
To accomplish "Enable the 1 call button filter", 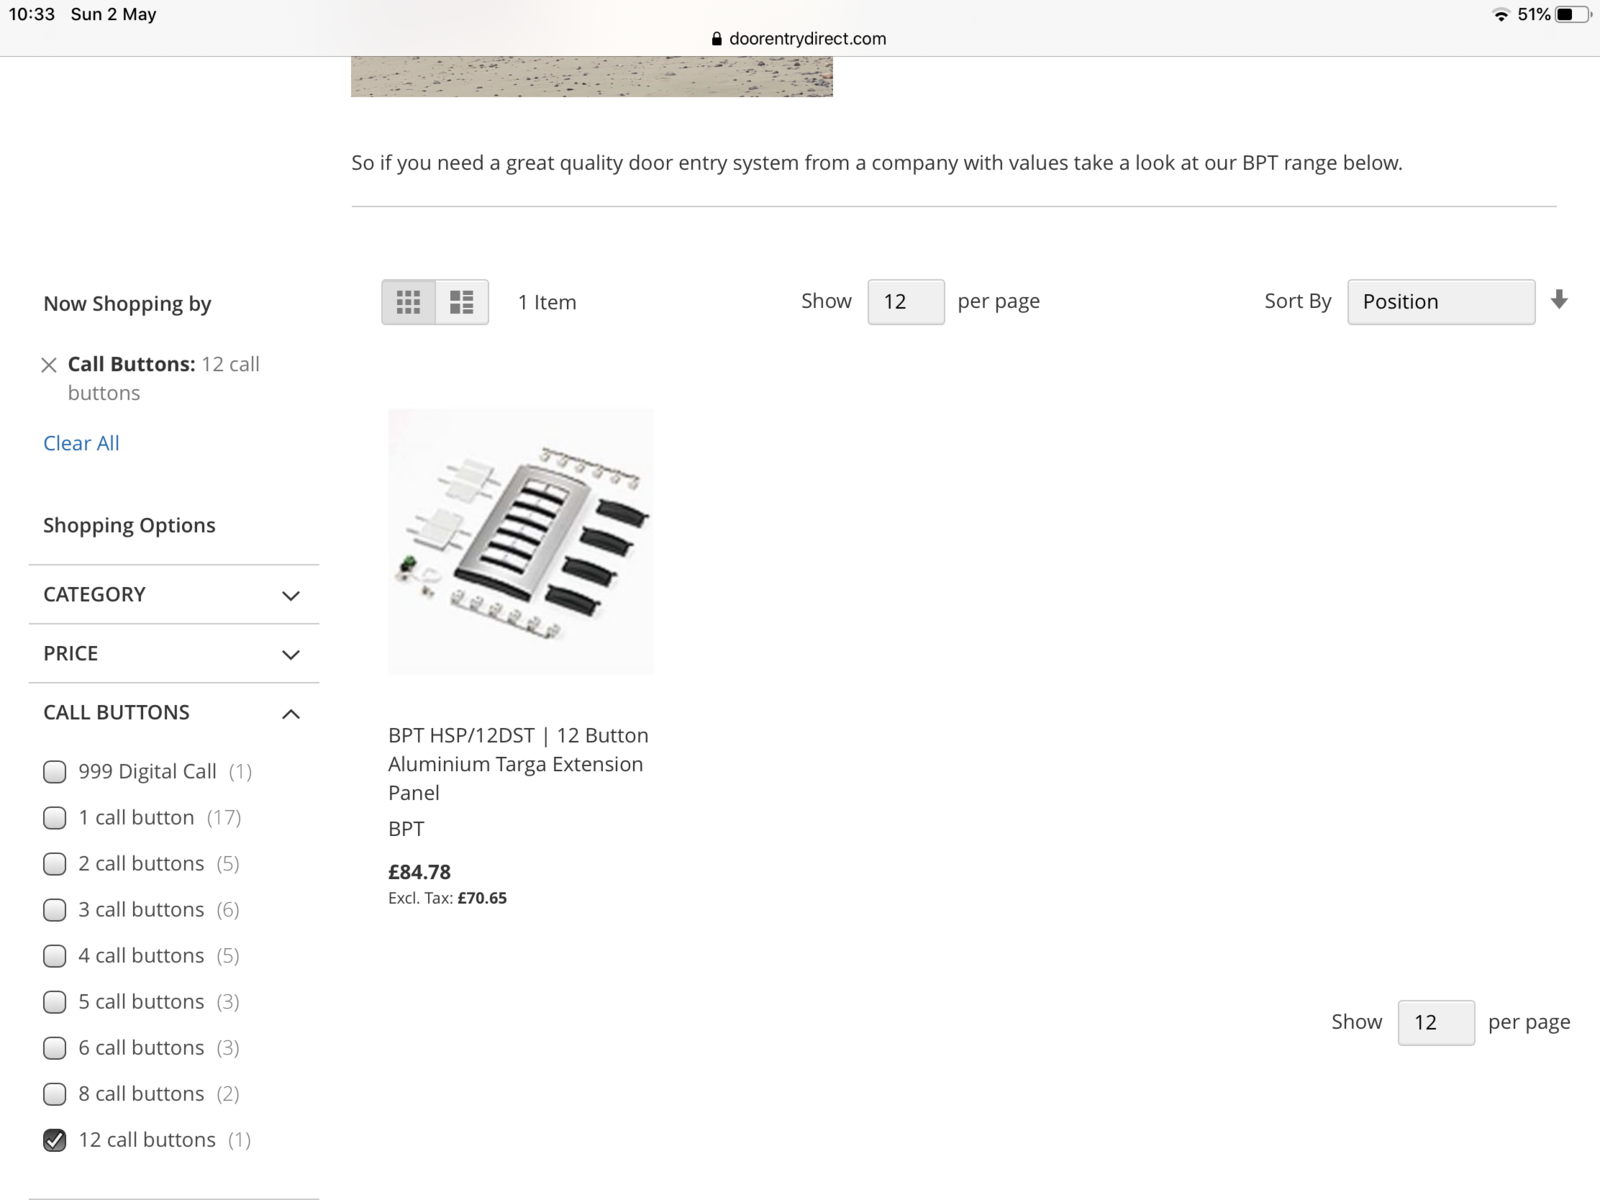I will (x=55, y=818).
